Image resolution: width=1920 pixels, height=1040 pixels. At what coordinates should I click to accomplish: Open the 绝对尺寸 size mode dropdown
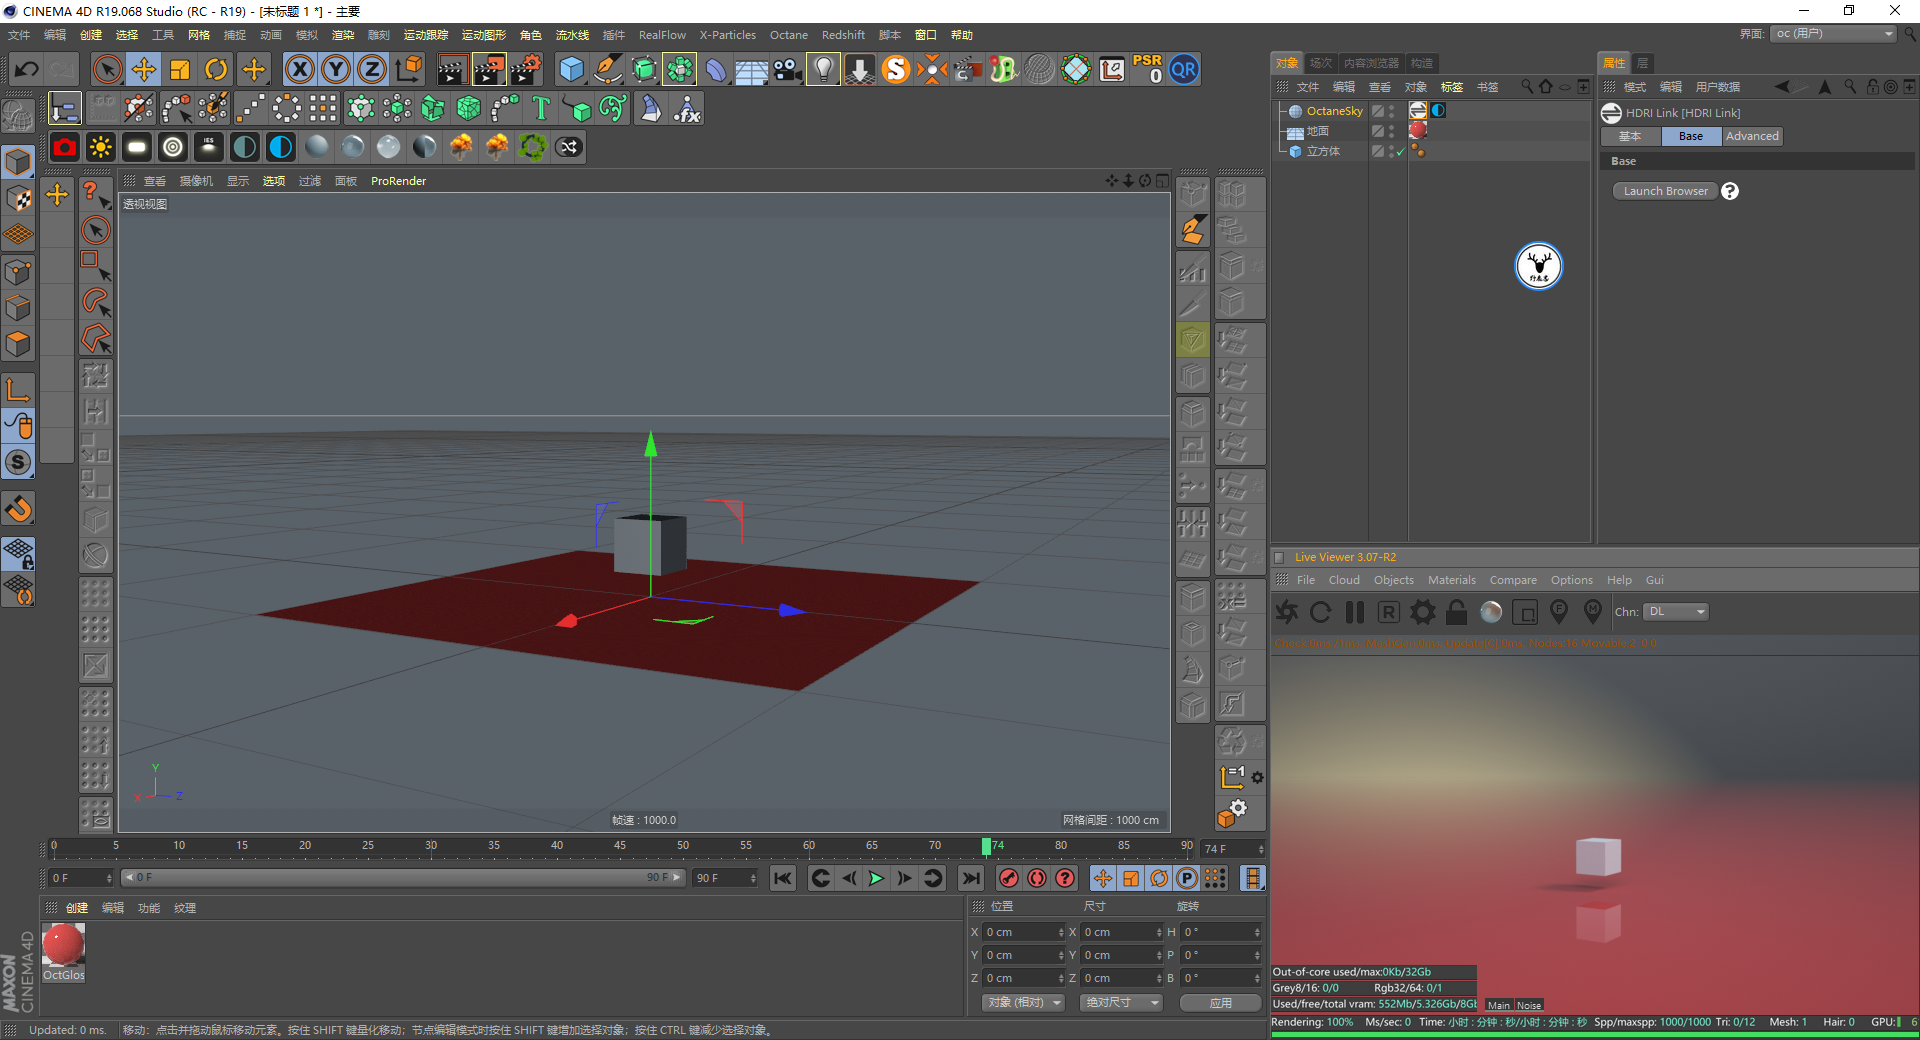(x=1121, y=1002)
